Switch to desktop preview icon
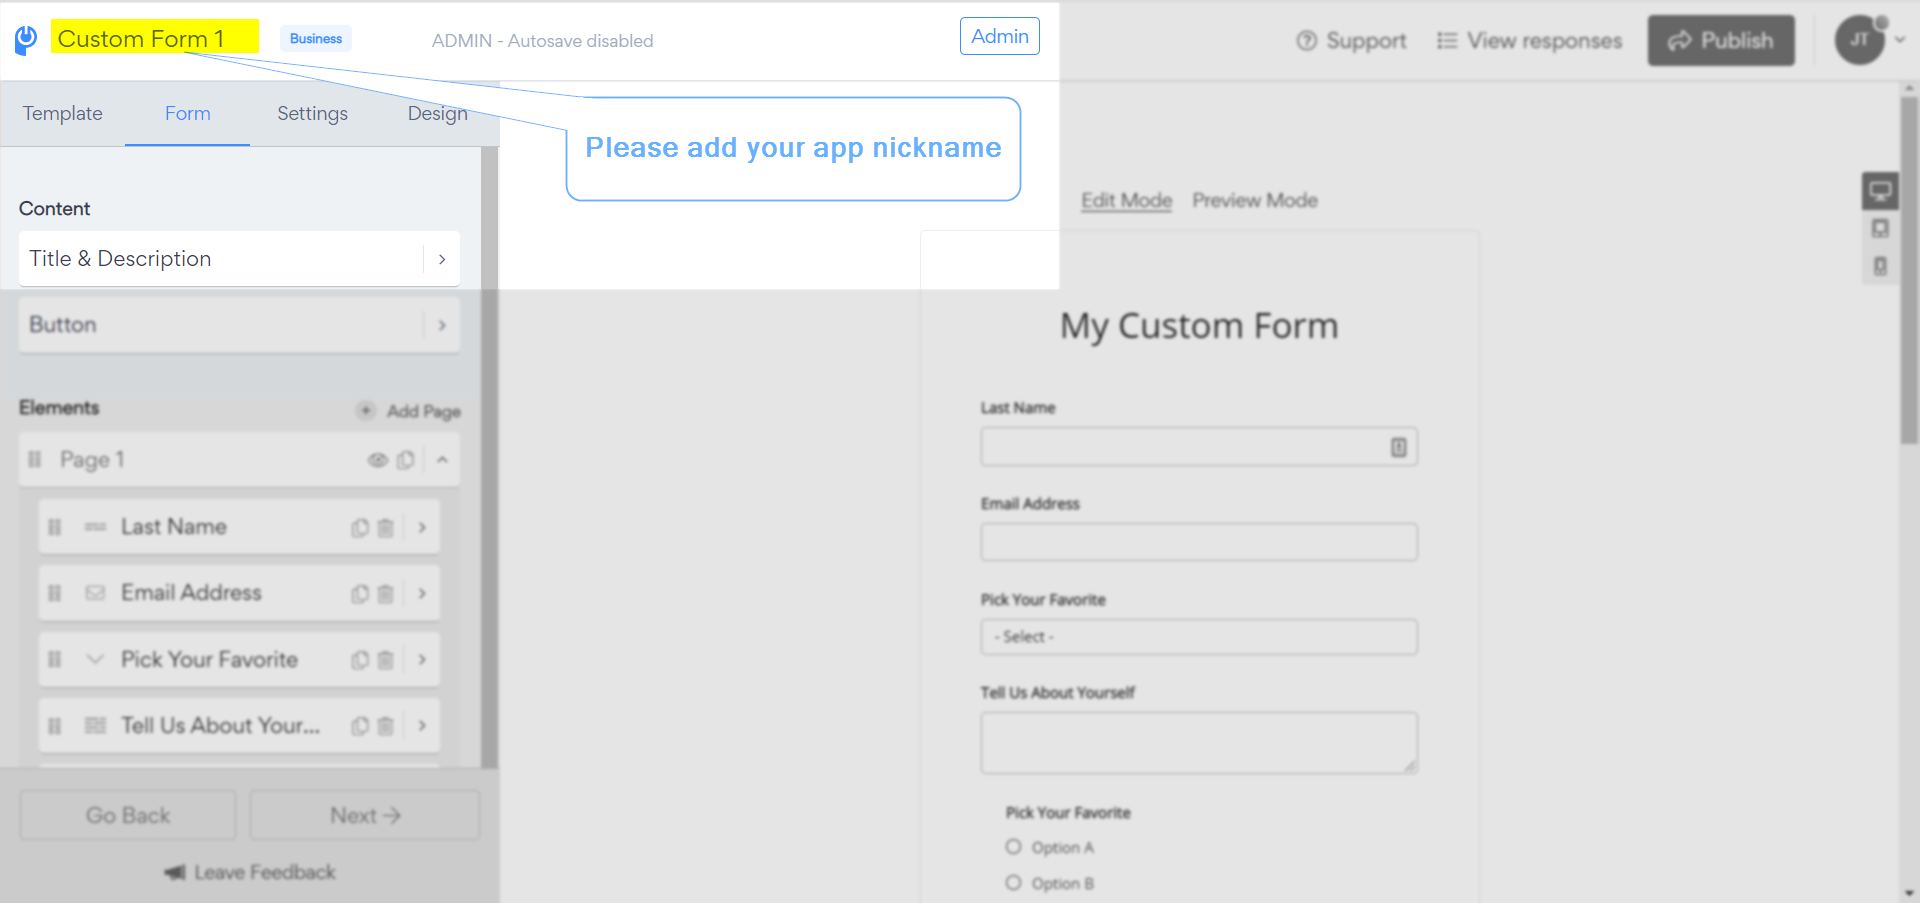Screen dimensions: 1920x903 point(1880,191)
